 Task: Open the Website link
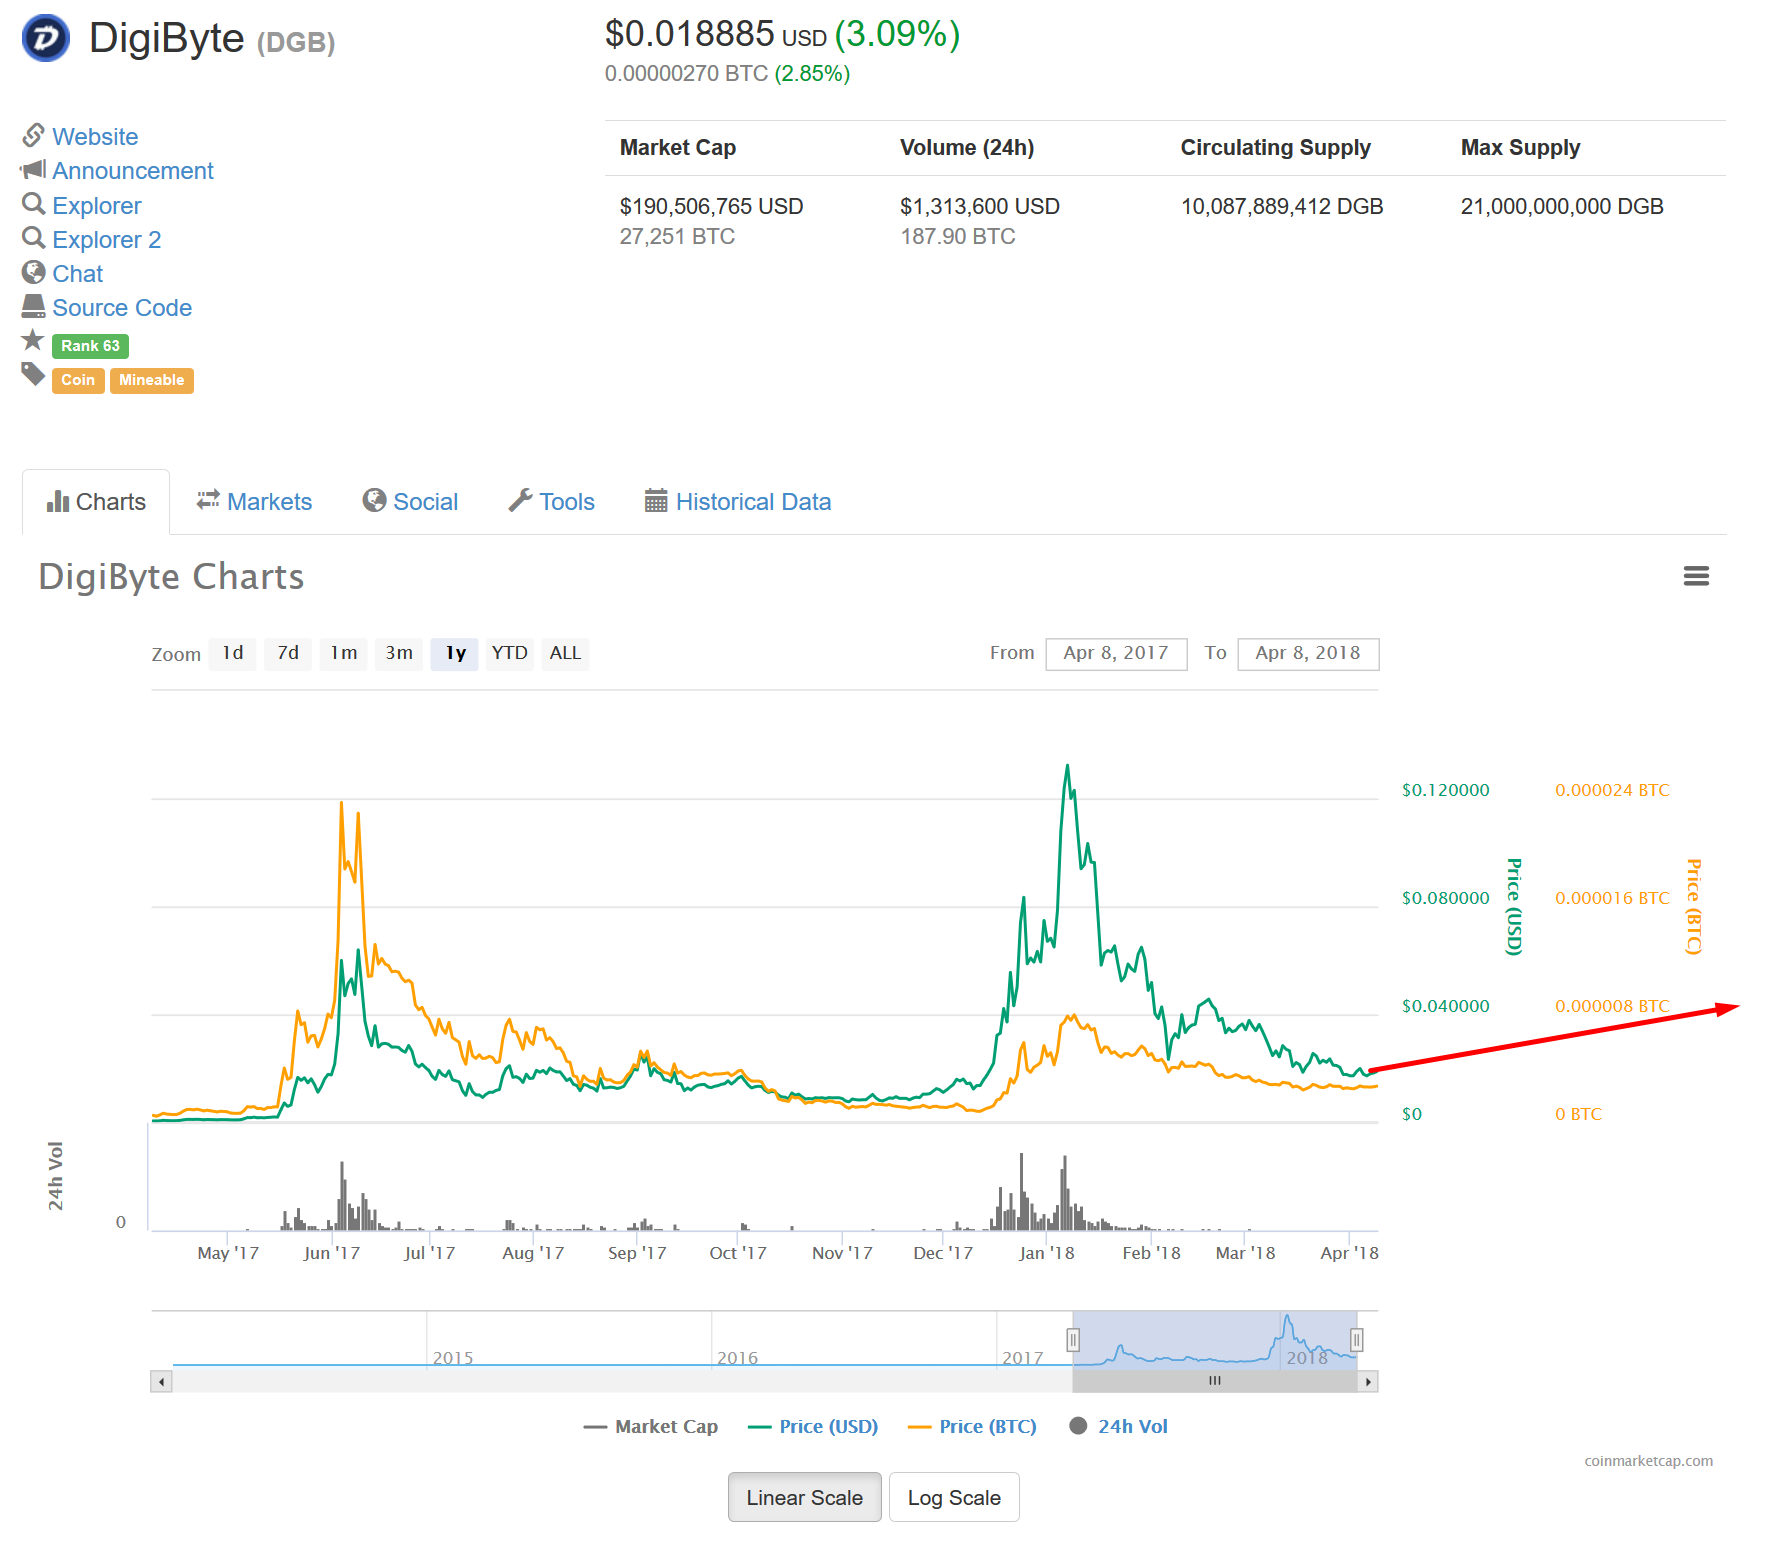95,136
